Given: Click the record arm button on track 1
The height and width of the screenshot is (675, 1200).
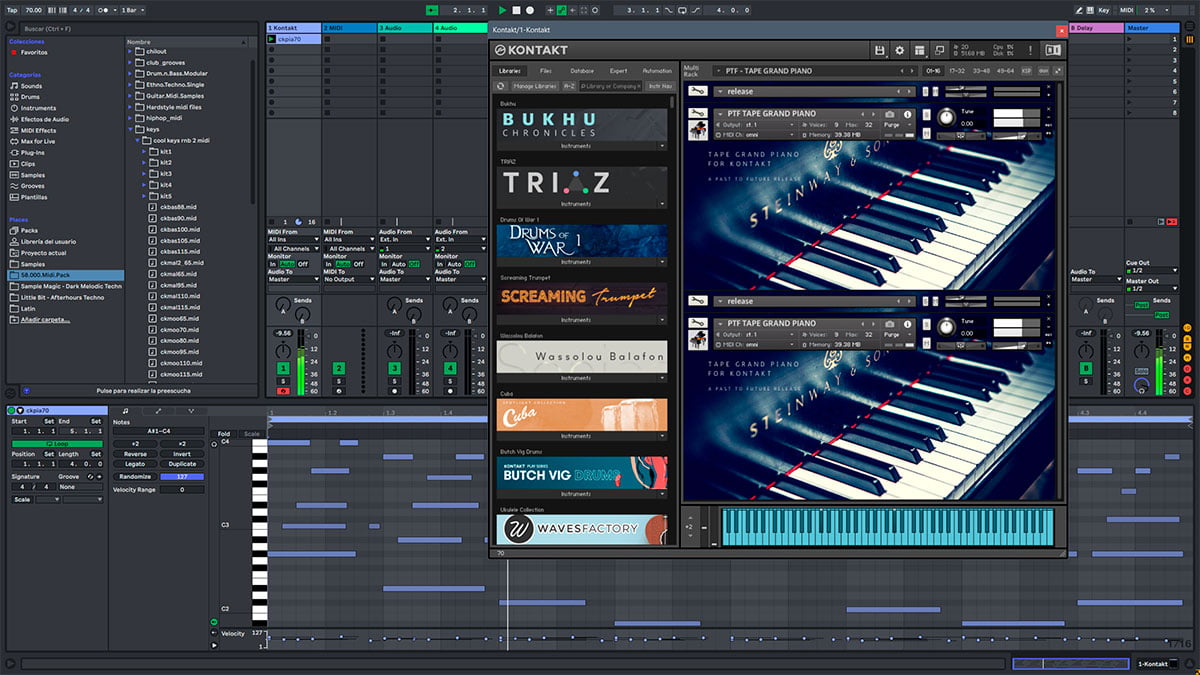Looking at the screenshot, I should tap(283, 391).
